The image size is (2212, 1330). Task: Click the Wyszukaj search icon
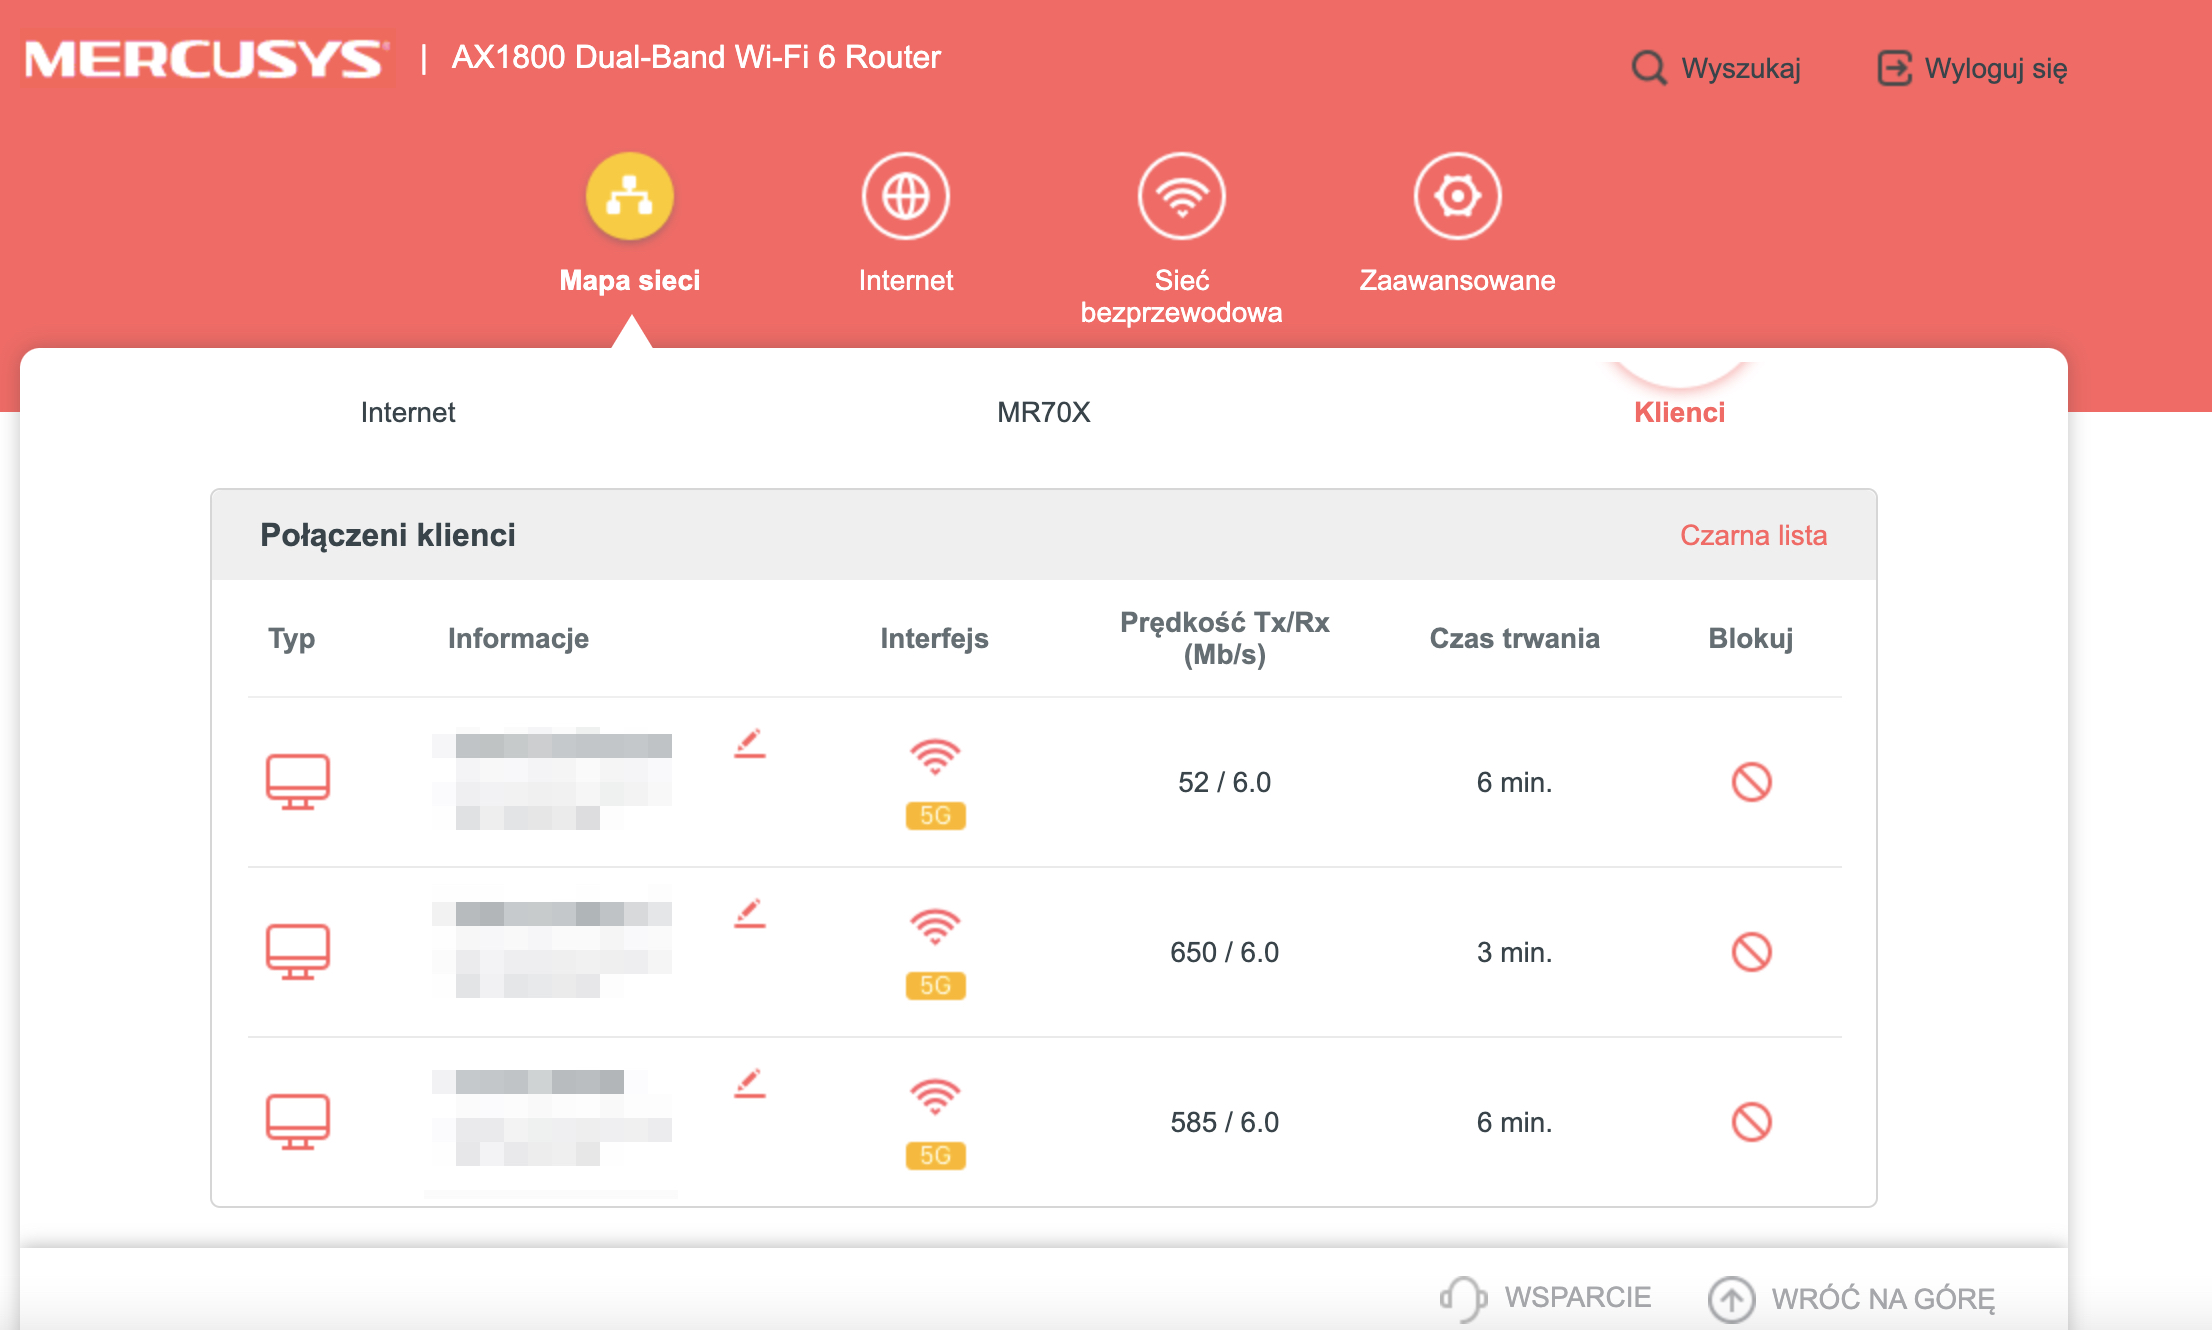[1649, 68]
